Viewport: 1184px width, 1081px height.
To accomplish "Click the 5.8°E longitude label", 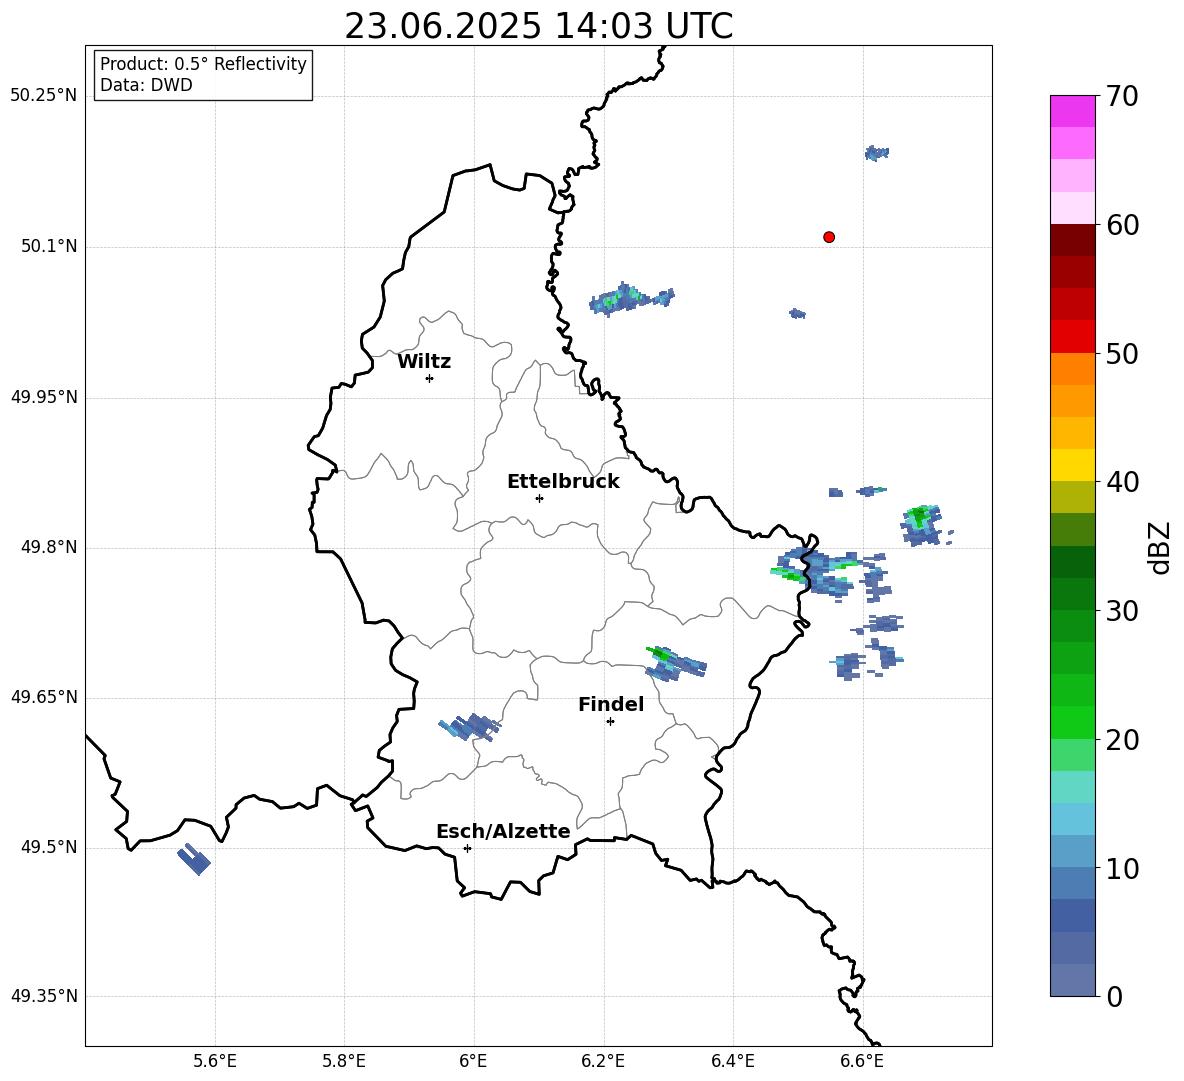I will click(344, 1061).
